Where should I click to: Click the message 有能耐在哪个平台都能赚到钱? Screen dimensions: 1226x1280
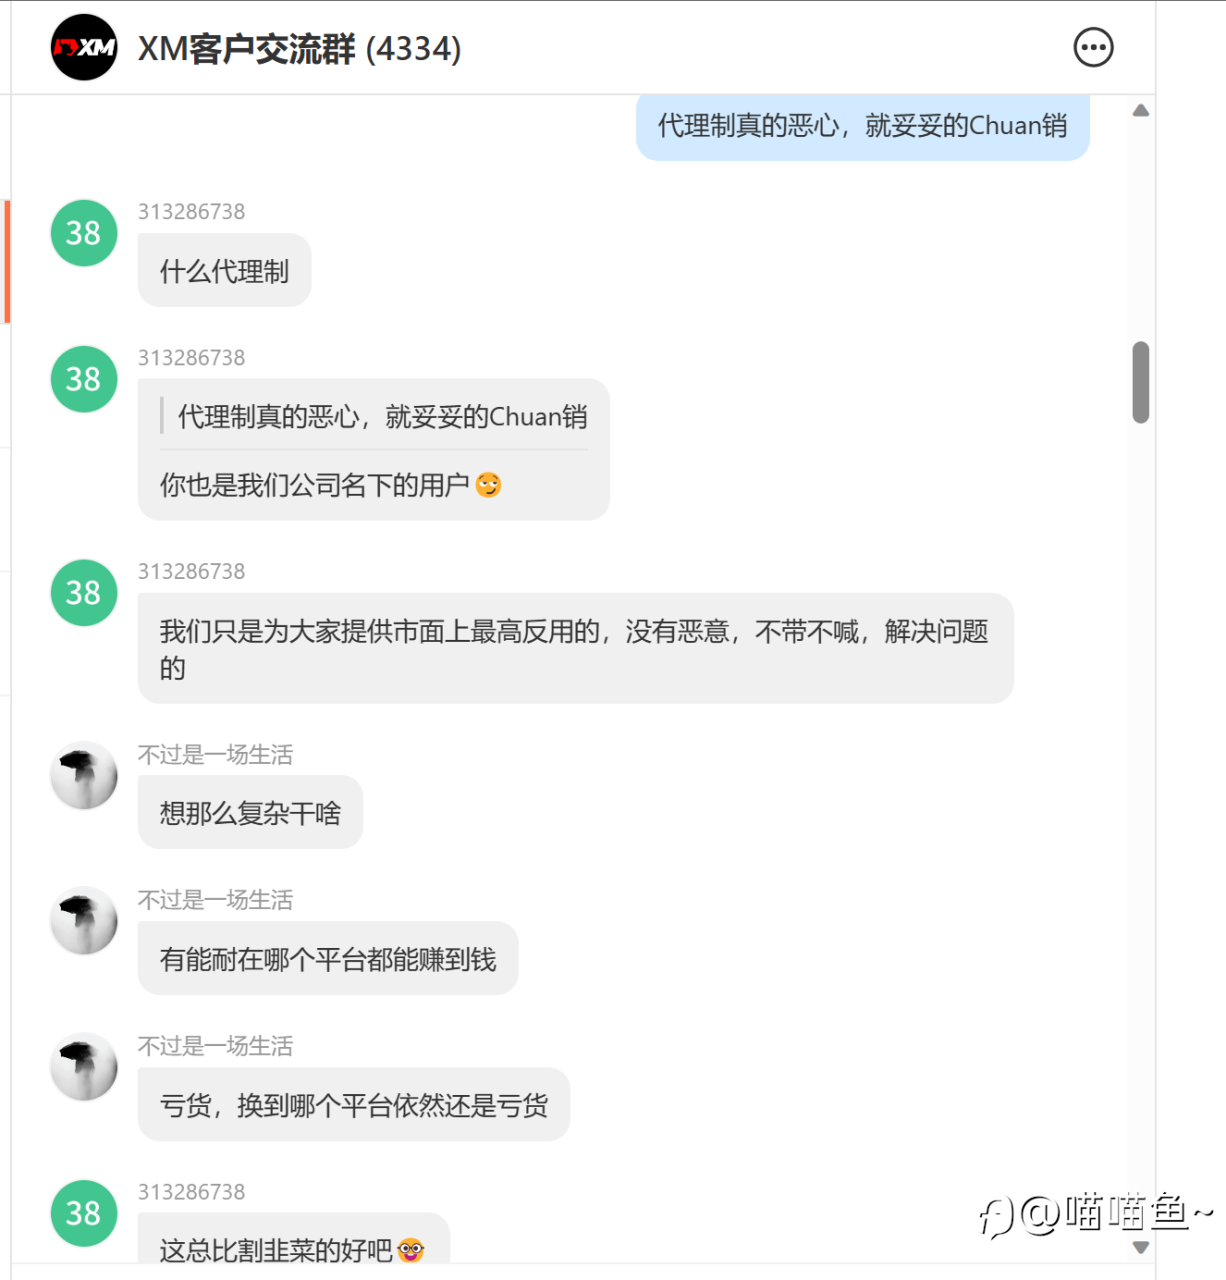click(328, 959)
